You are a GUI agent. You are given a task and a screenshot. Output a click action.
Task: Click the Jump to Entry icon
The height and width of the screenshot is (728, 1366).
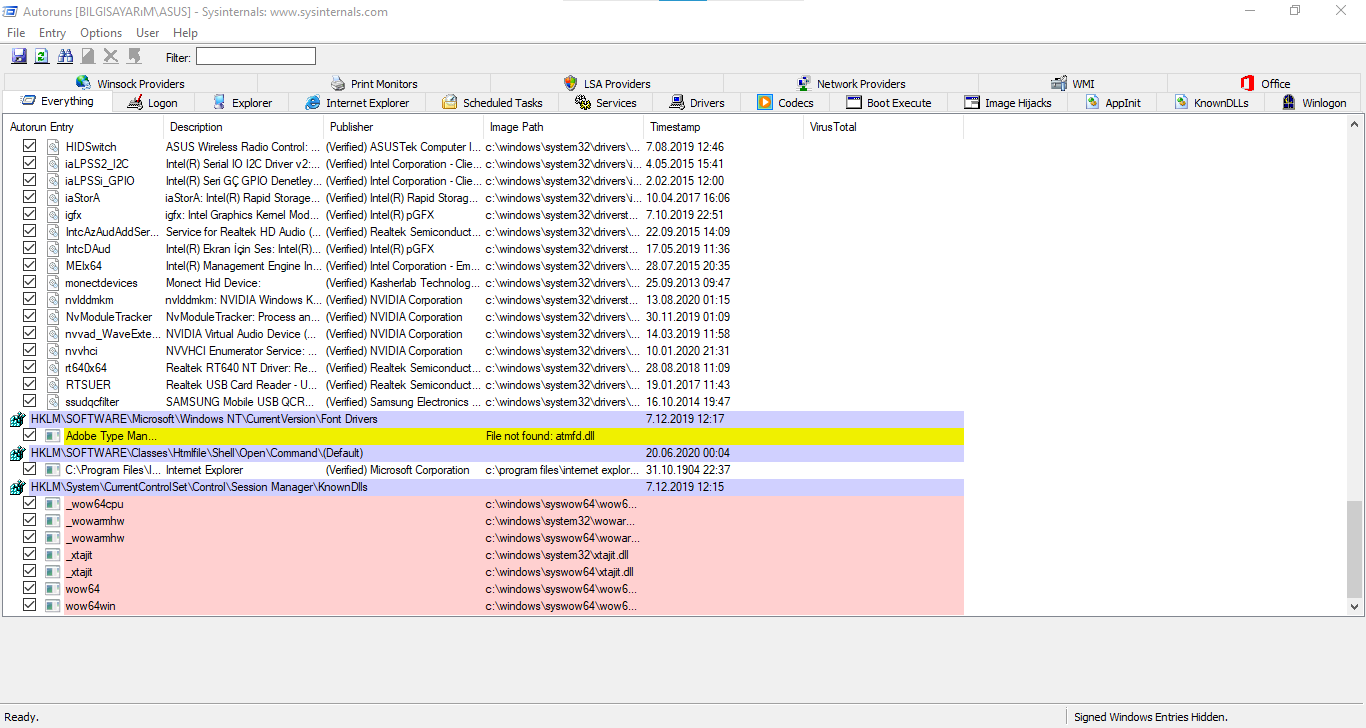134,57
